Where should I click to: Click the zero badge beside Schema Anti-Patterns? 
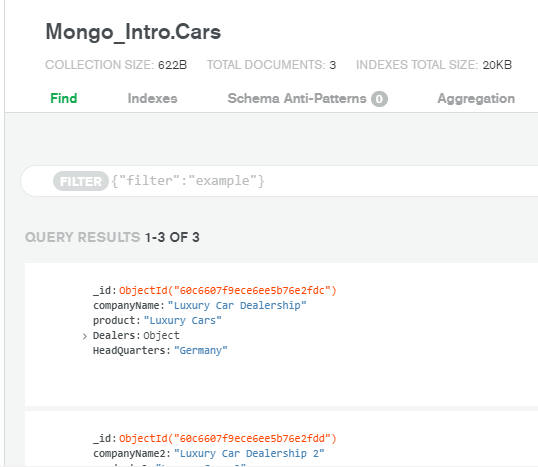click(x=379, y=99)
